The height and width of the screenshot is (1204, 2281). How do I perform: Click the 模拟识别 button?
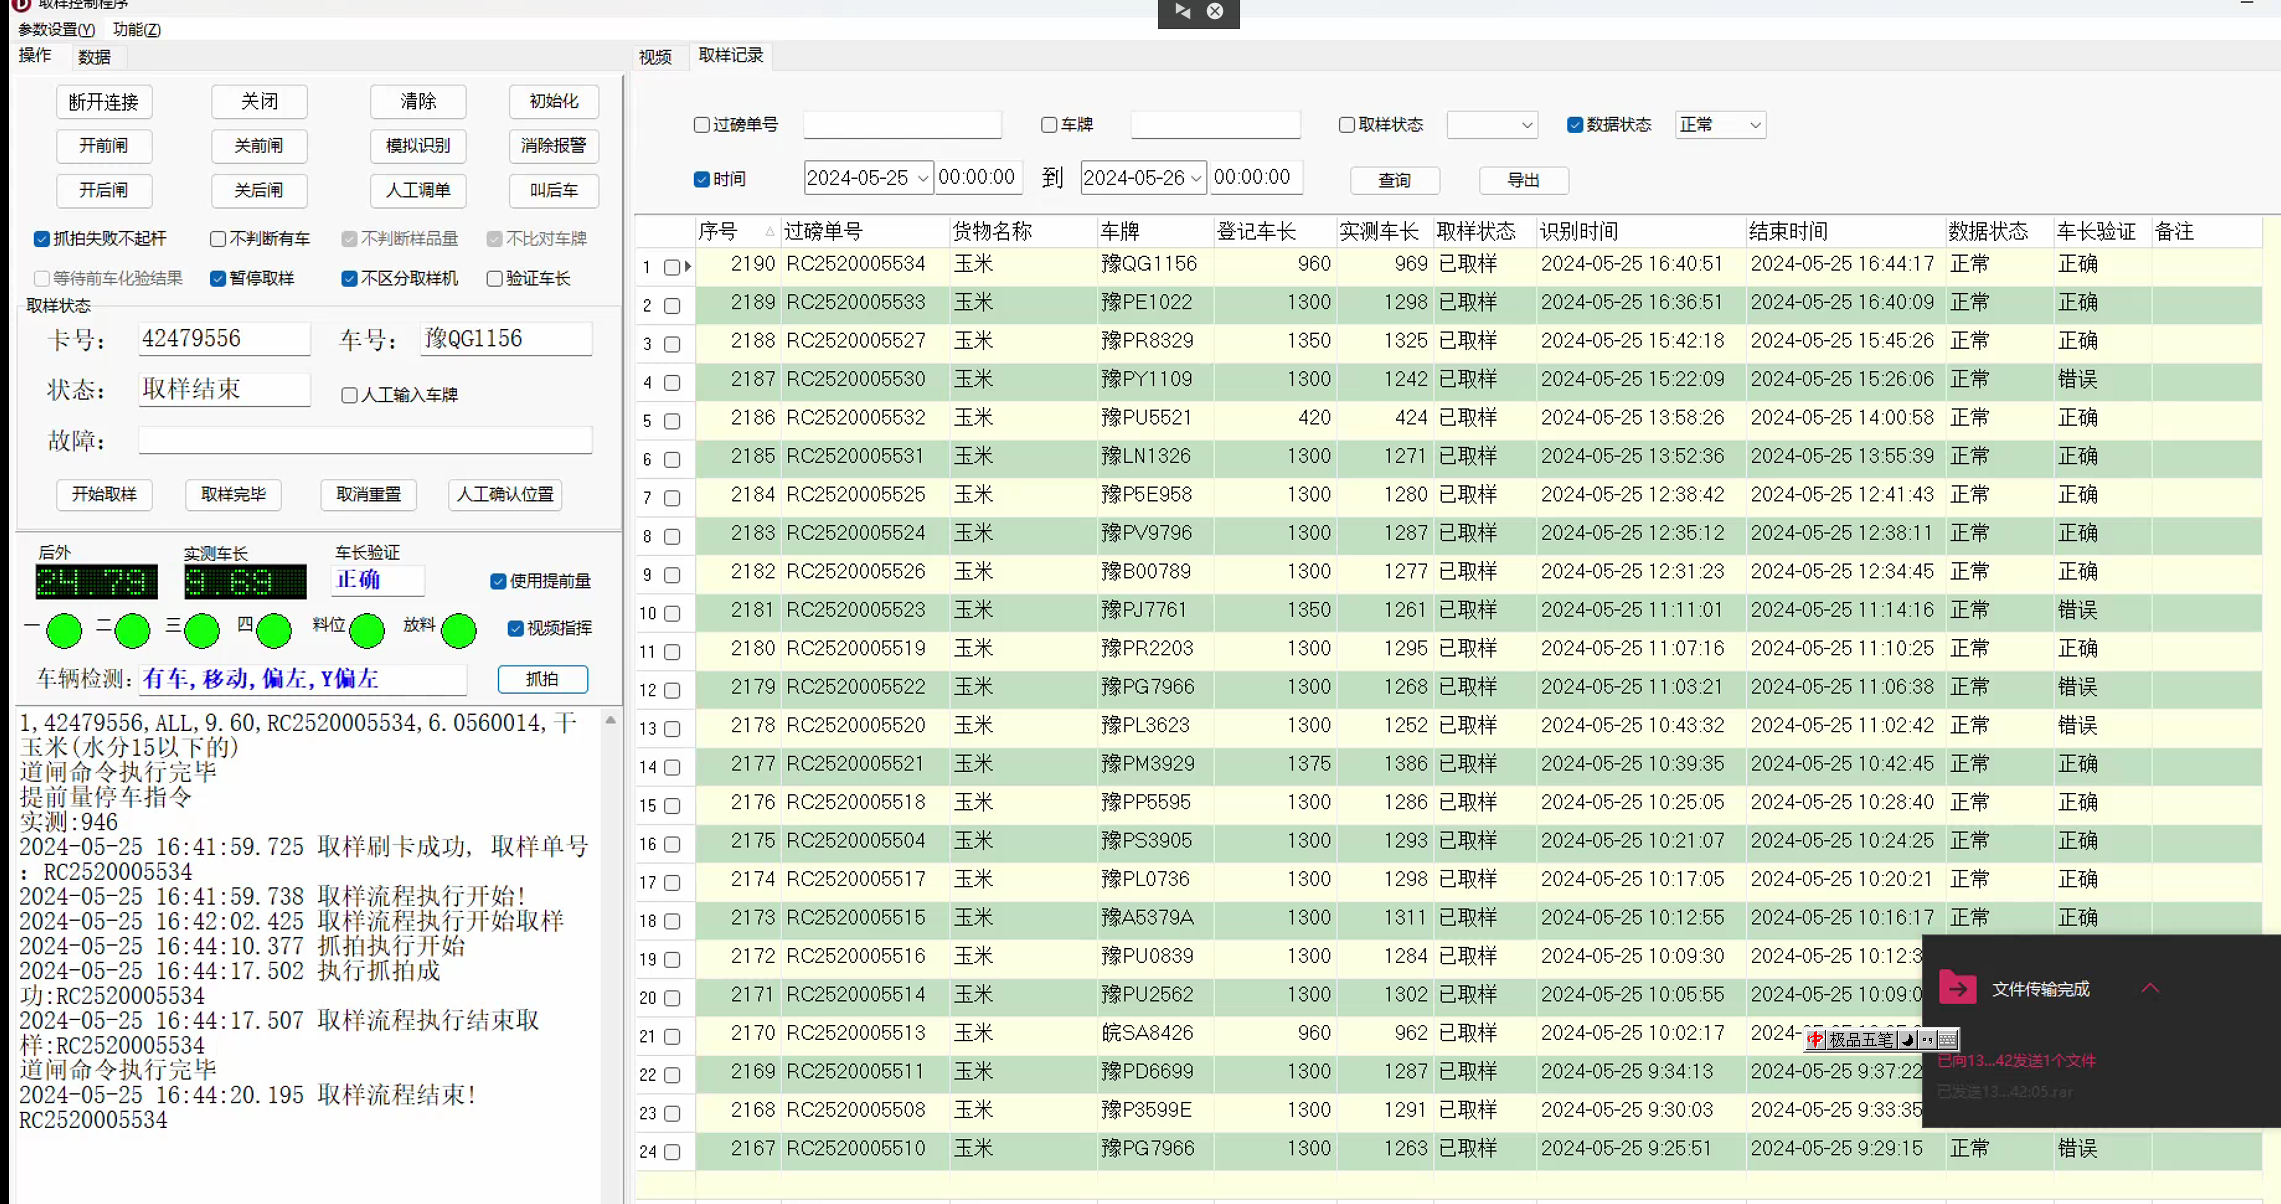418,146
